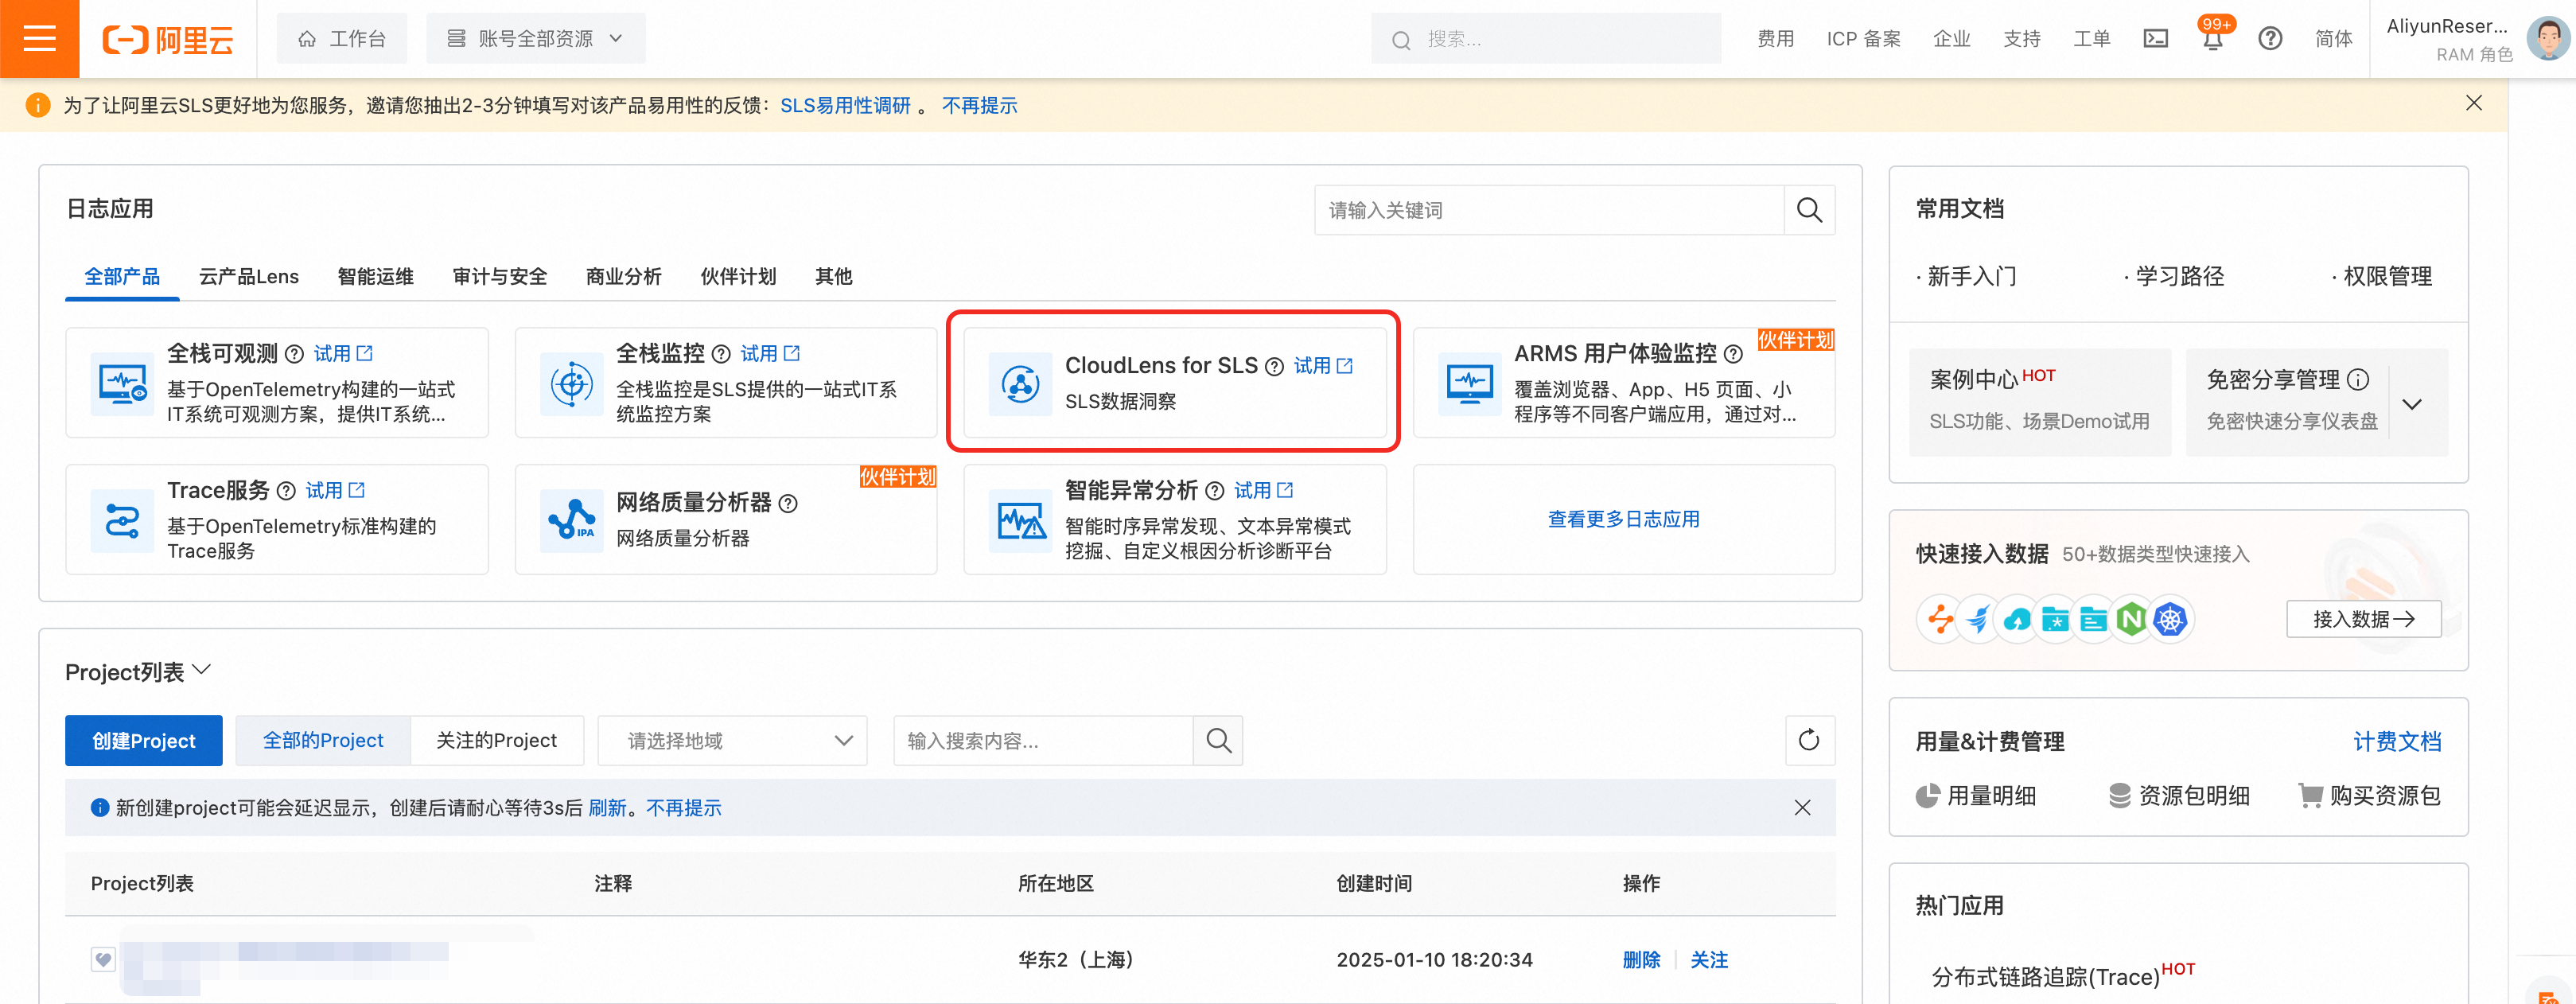Click the 全栈可观测 monitor icon

123,383
